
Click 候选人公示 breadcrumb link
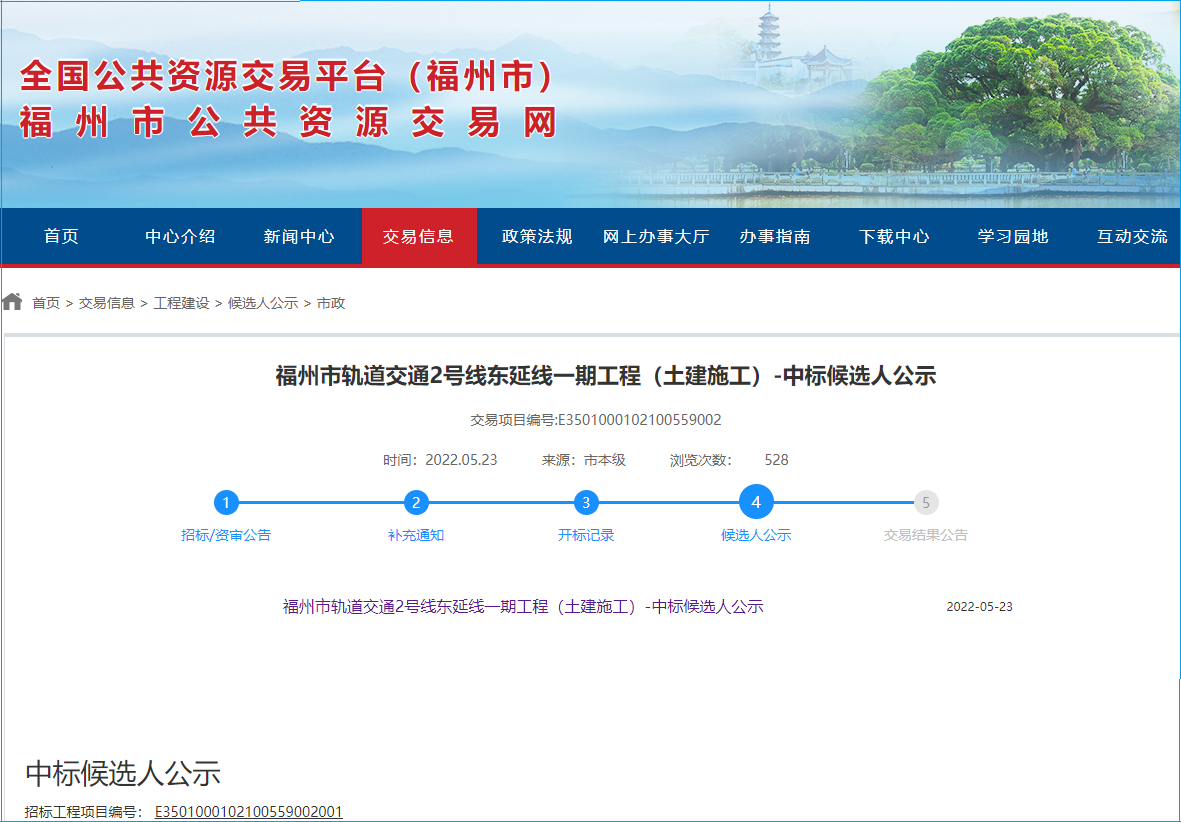click(263, 303)
